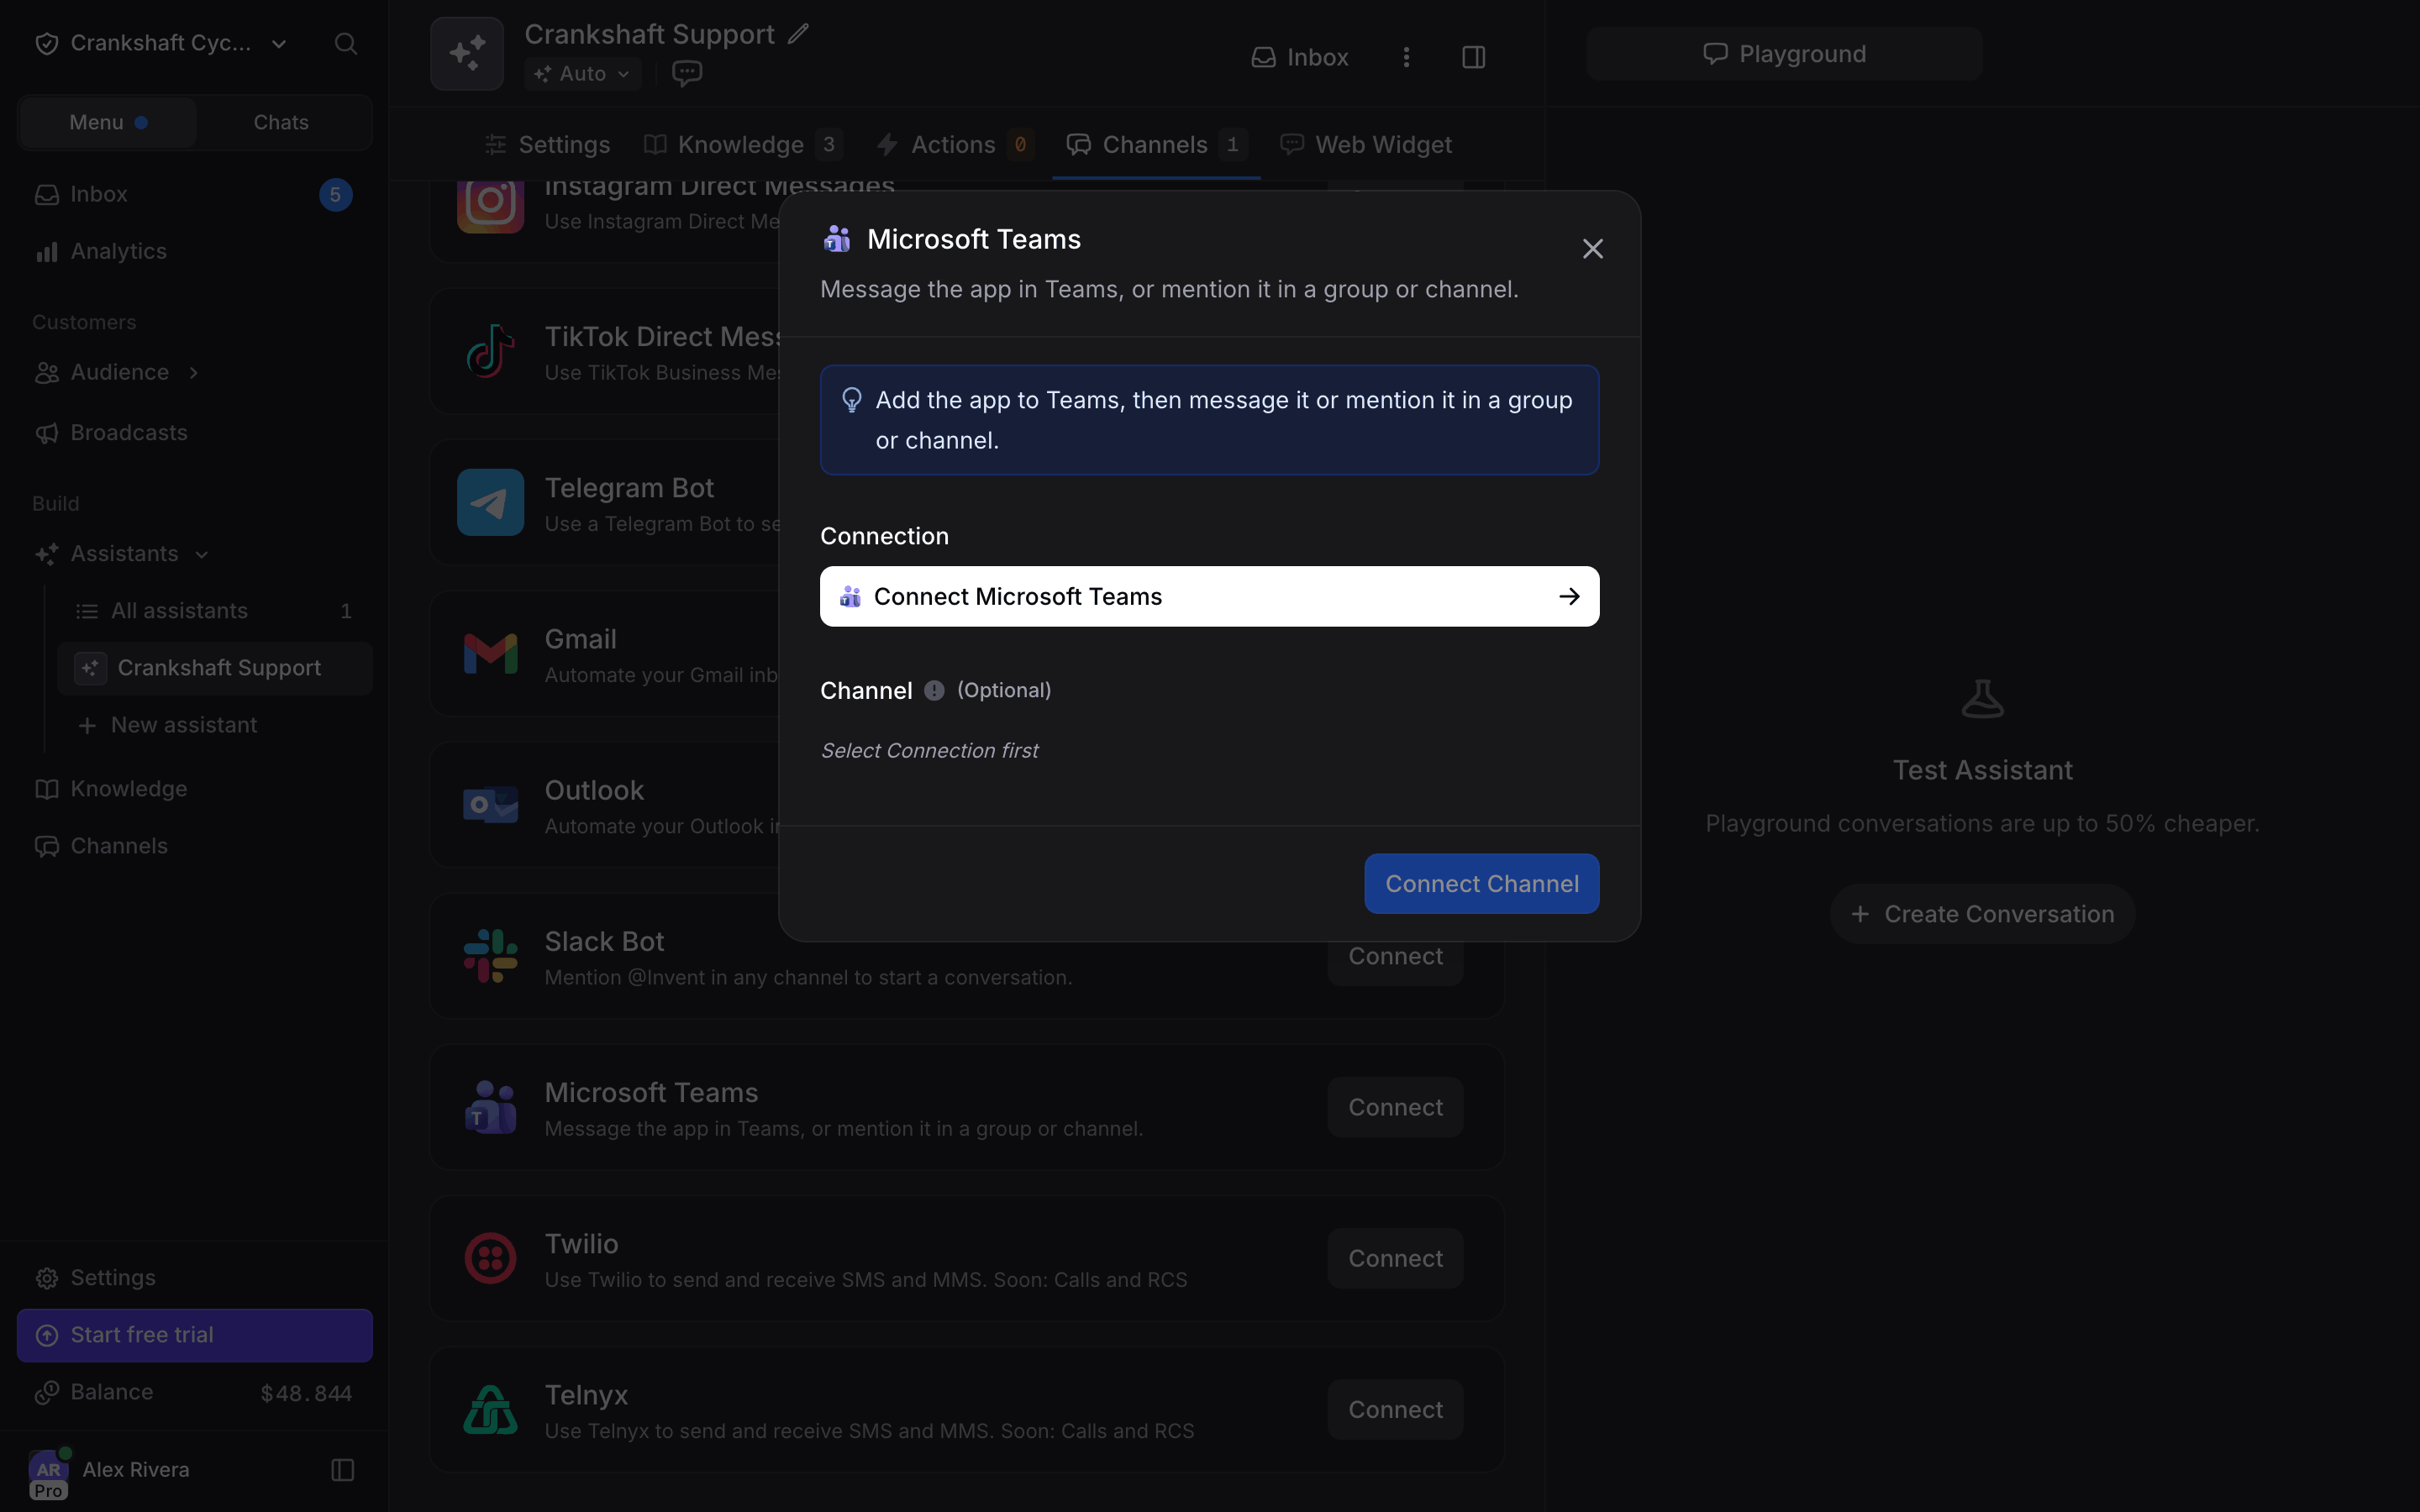Viewport: 2420px width, 1512px height.
Task: Click New assistant in the sidebar
Action: coord(215,725)
